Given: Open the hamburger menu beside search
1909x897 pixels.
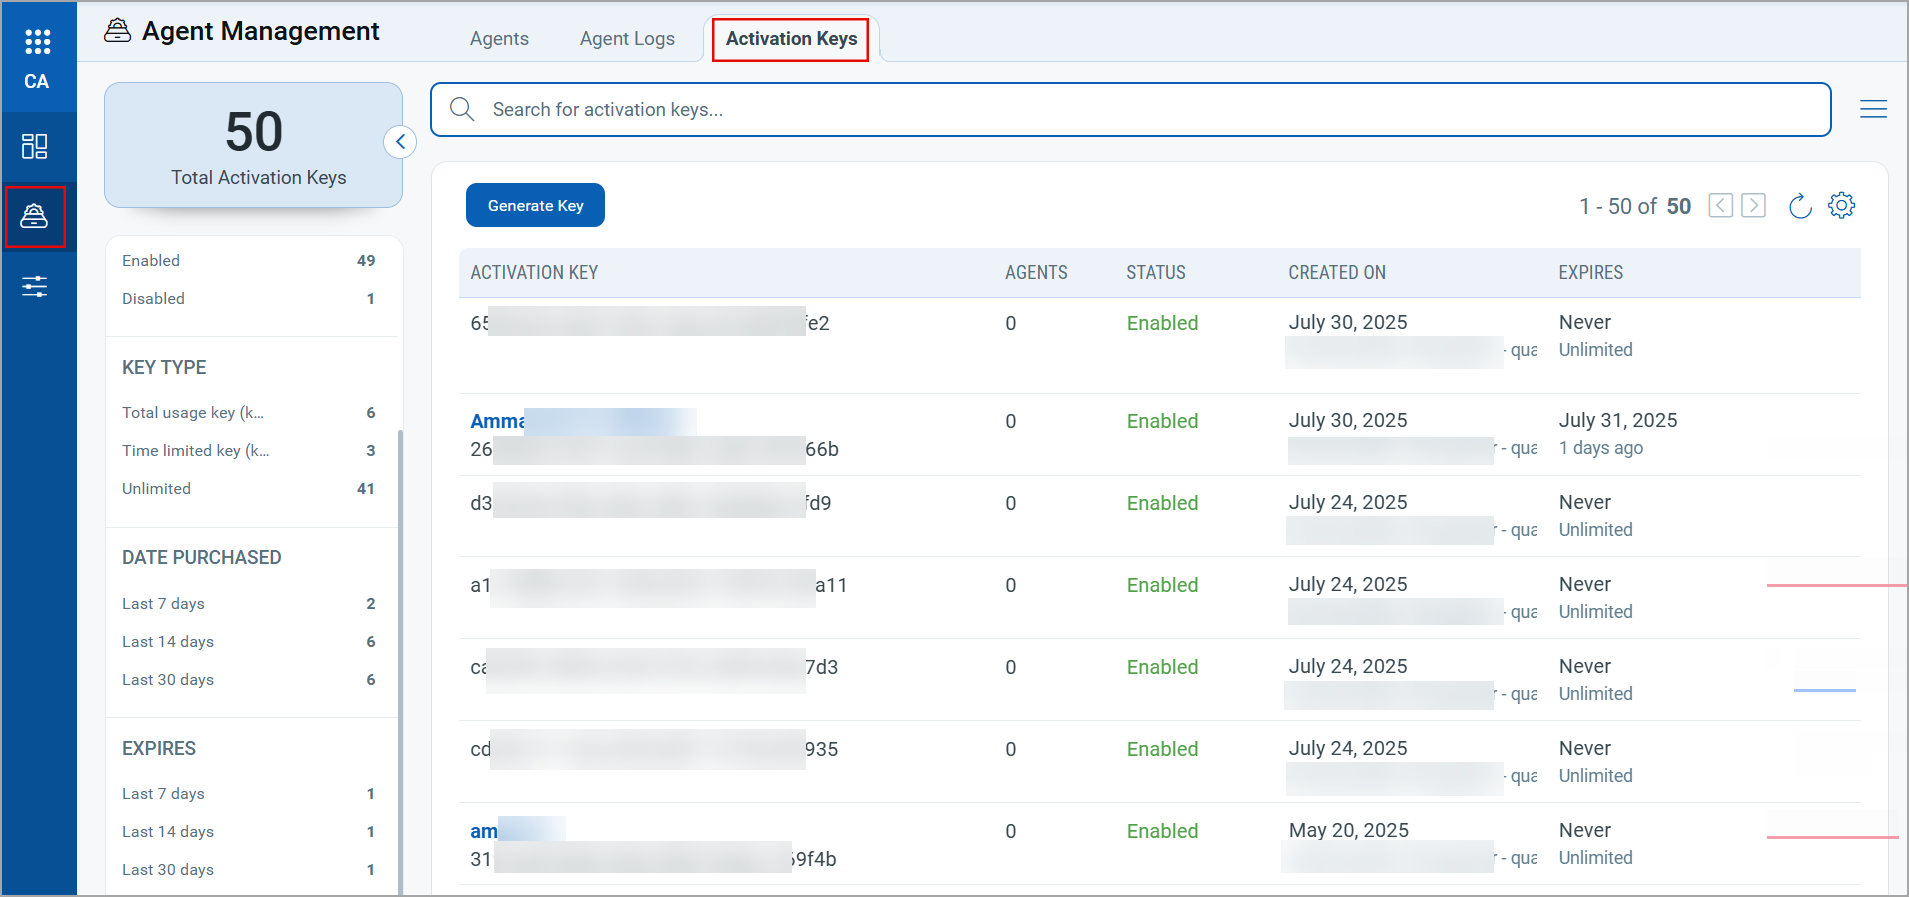Looking at the screenshot, I should pyautogui.click(x=1873, y=109).
